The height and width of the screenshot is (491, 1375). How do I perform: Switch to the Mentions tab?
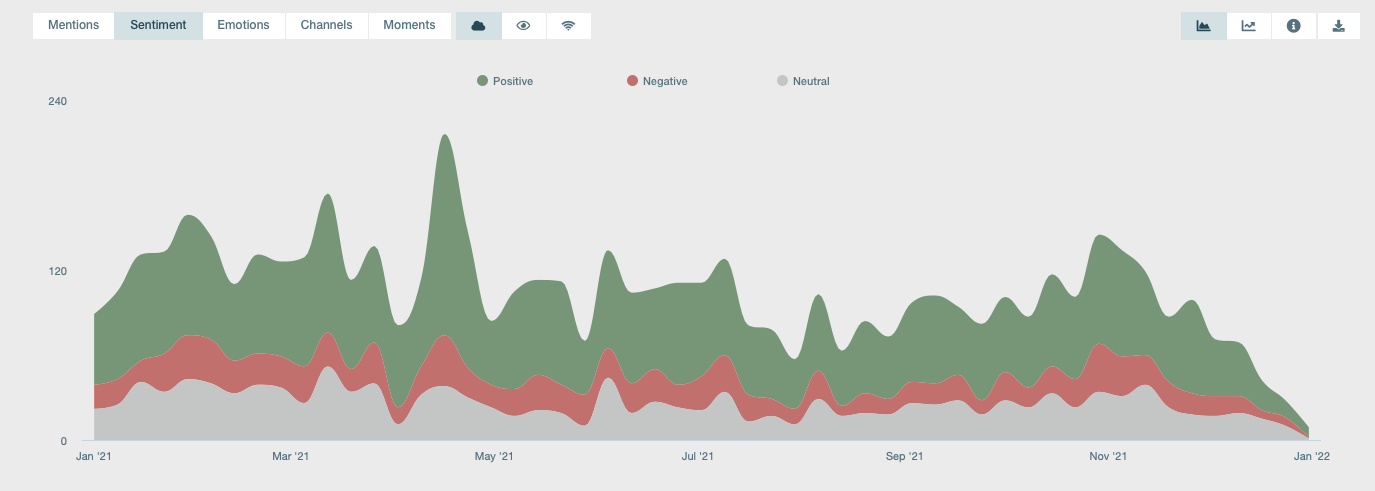74,25
